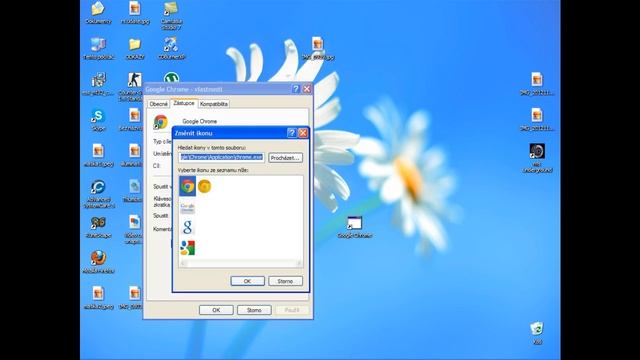The height and width of the screenshot is (360, 640).
Task: Switch to the Obecné tab
Action: click(158, 104)
